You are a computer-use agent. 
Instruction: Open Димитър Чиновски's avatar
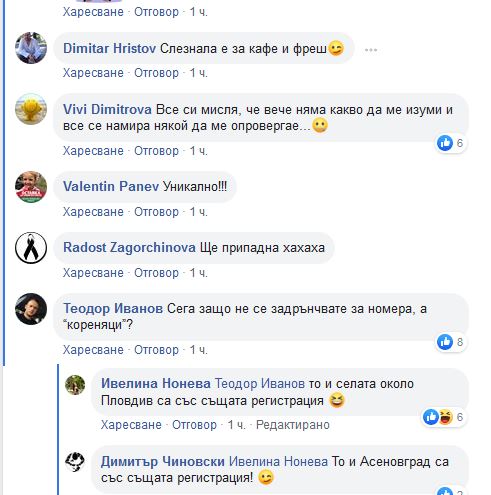click(75, 462)
